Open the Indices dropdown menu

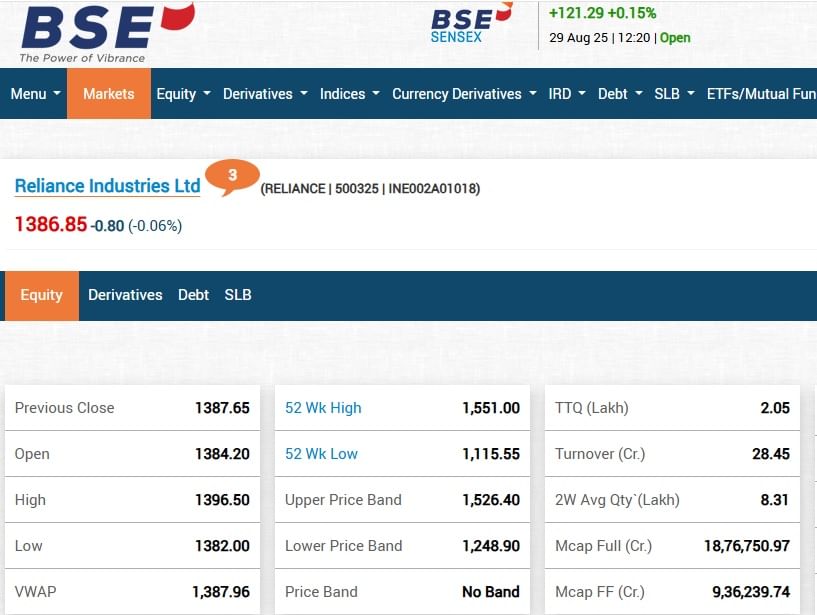coord(349,94)
